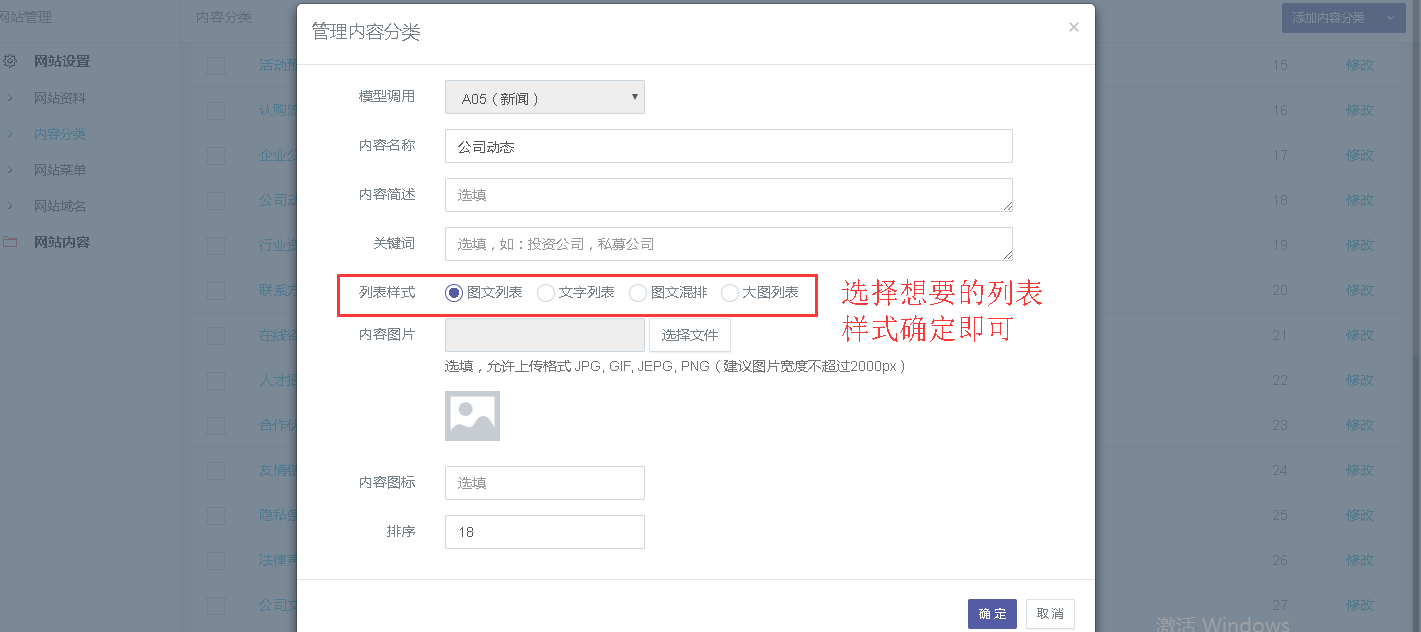1421x632 pixels.
Task: Close the 管理内容分类 dialog with the × icon
Action: point(1073,27)
